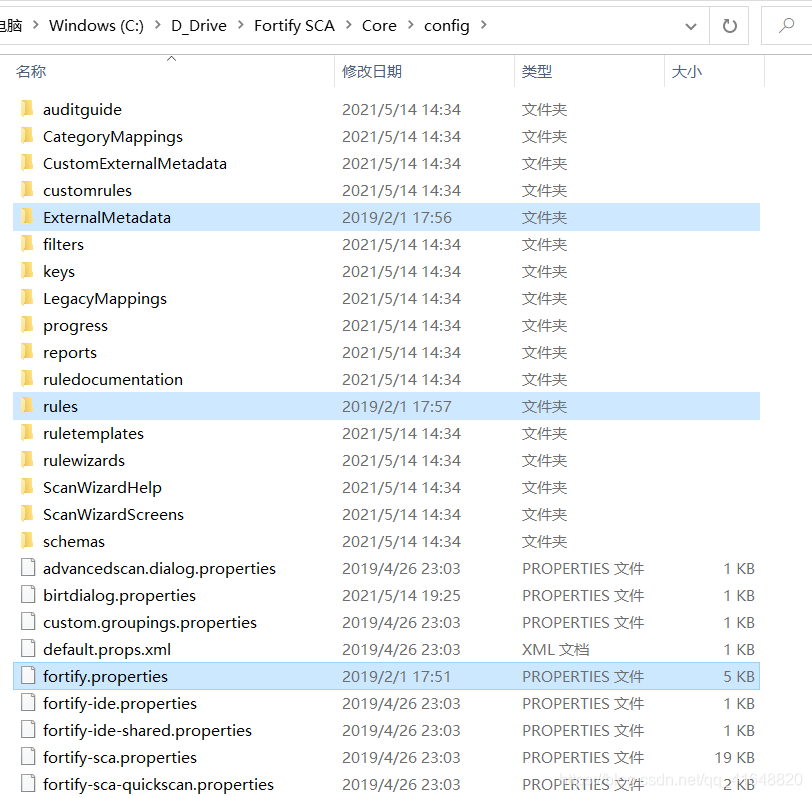Expand the chevron after Windows (C:)
The height and width of the screenshot is (798, 812).
coord(157,25)
